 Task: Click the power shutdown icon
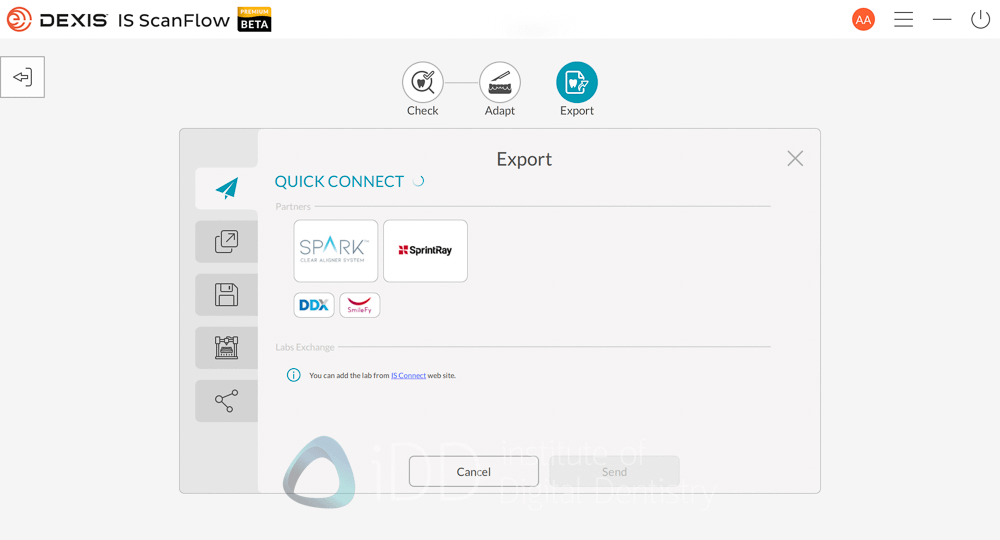pyautogui.click(x=980, y=20)
